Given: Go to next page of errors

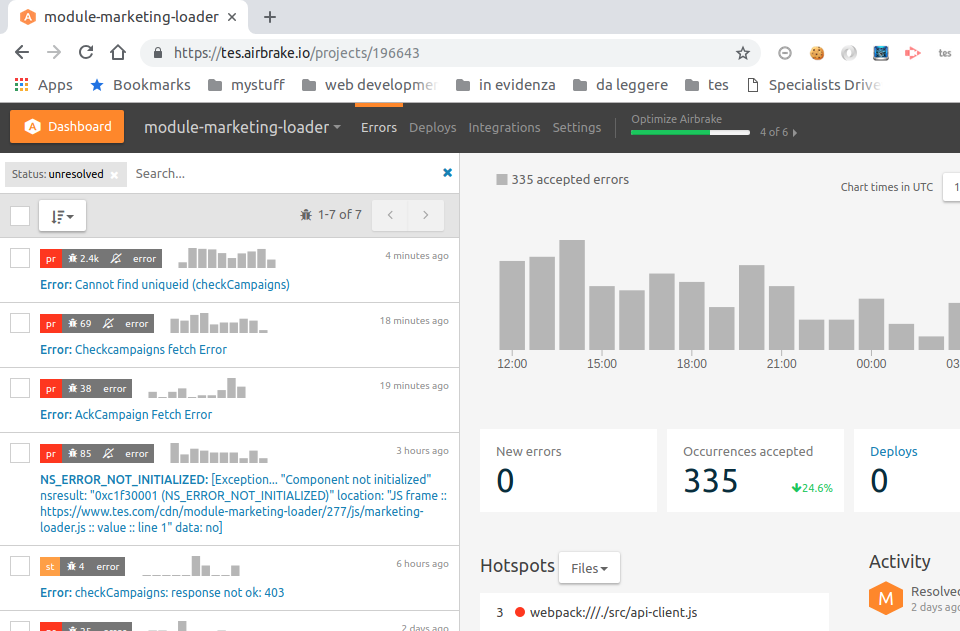Looking at the screenshot, I should [x=426, y=215].
